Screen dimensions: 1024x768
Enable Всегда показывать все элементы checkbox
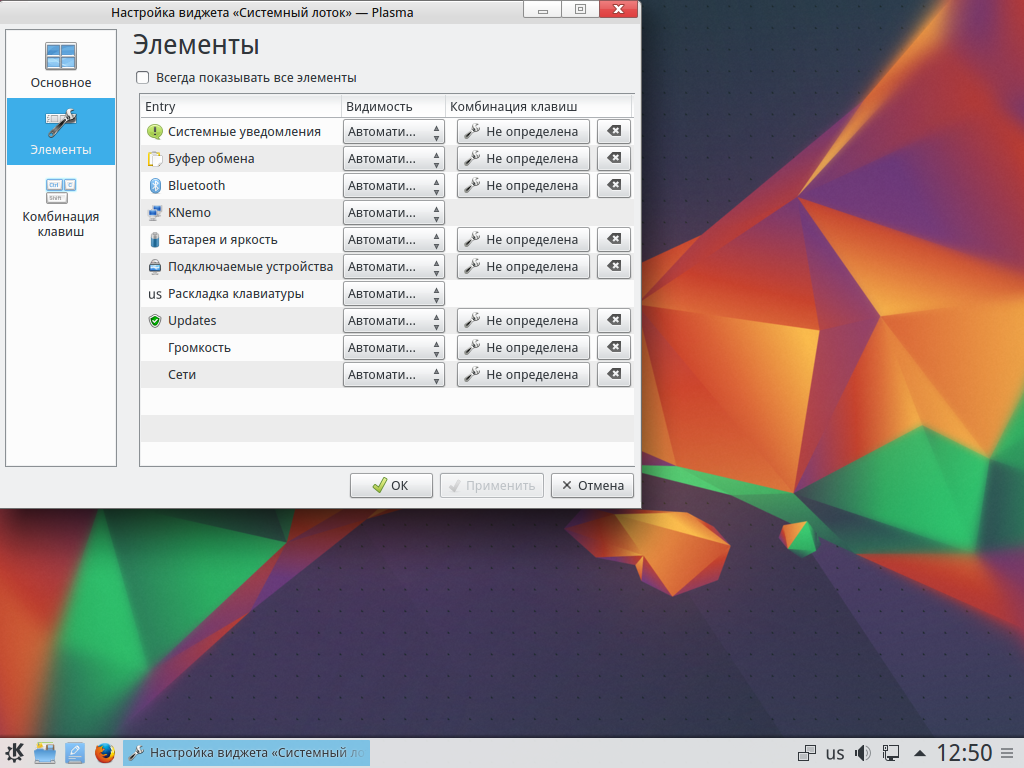tap(142, 78)
